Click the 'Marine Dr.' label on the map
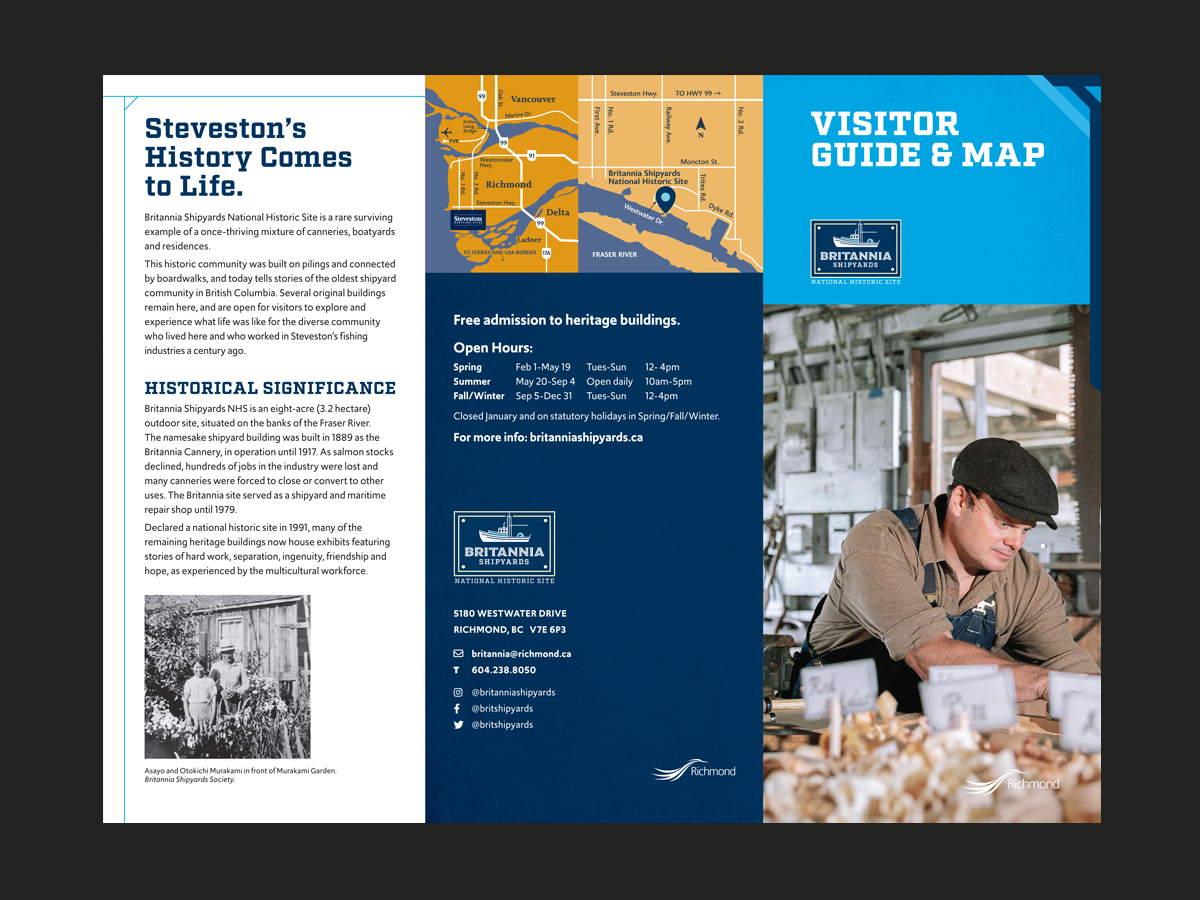This screenshot has height=900, width=1200. click(x=518, y=114)
